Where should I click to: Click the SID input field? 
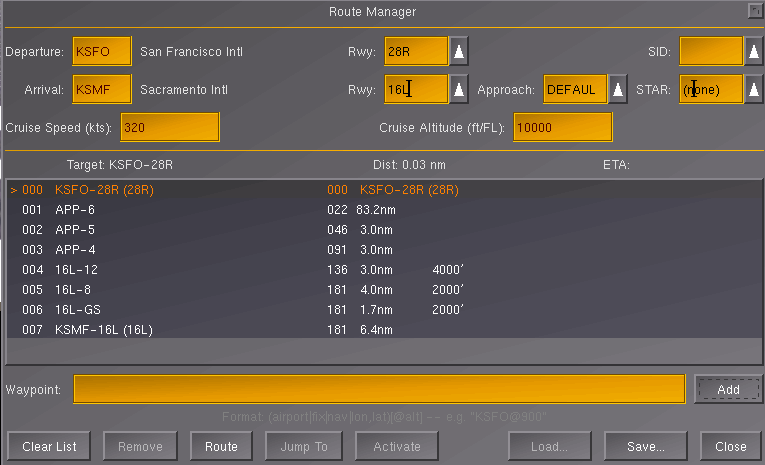(x=711, y=51)
